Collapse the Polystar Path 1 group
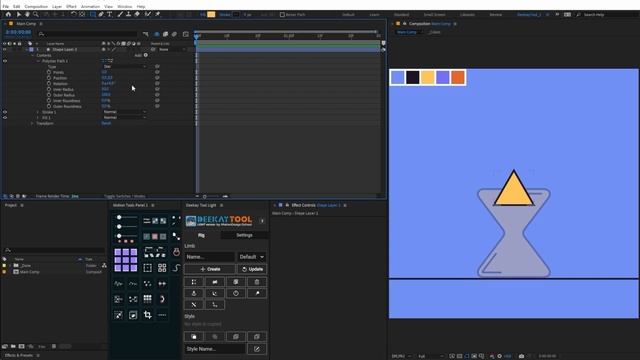The width and height of the screenshot is (640, 360). (x=38, y=61)
